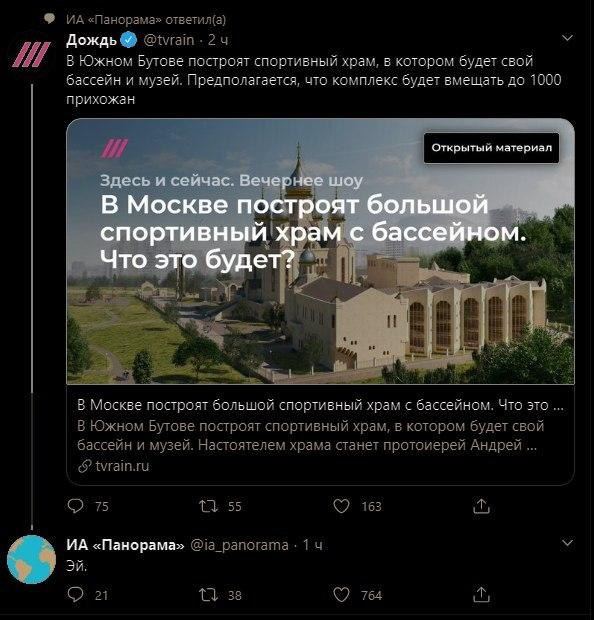The width and height of the screenshot is (594, 620).
Task: Share the ИА «Панорама» reply
Action: click(x=481, y=594)
